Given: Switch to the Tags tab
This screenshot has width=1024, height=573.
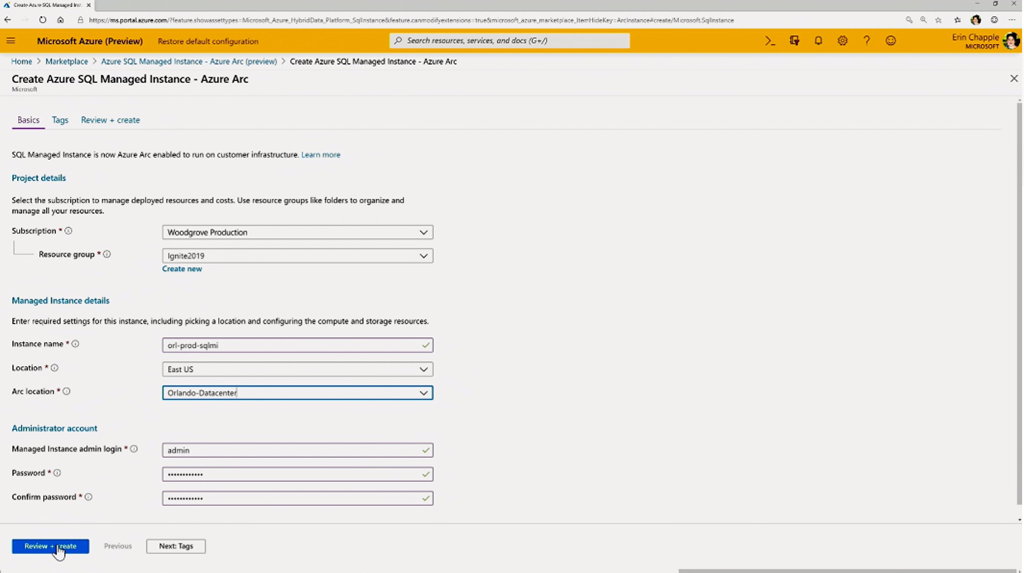Looking at the screenshot, I should (60, 120).
